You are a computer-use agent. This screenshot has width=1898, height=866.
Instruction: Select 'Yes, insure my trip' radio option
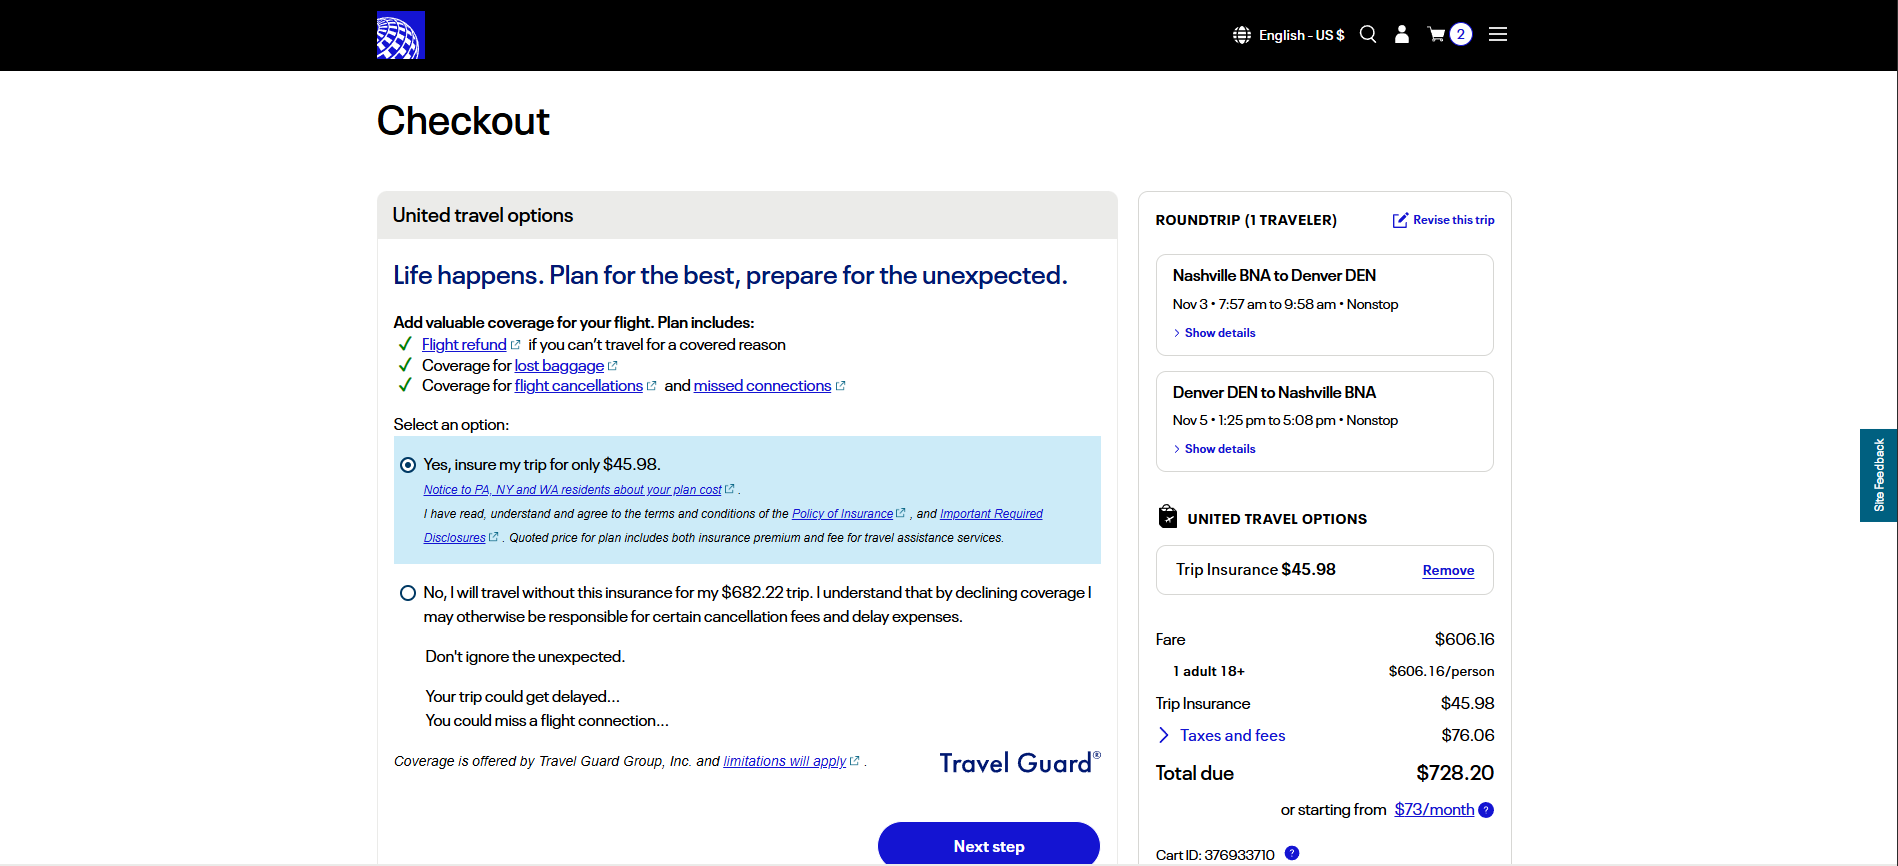click(x=408, y=465)
